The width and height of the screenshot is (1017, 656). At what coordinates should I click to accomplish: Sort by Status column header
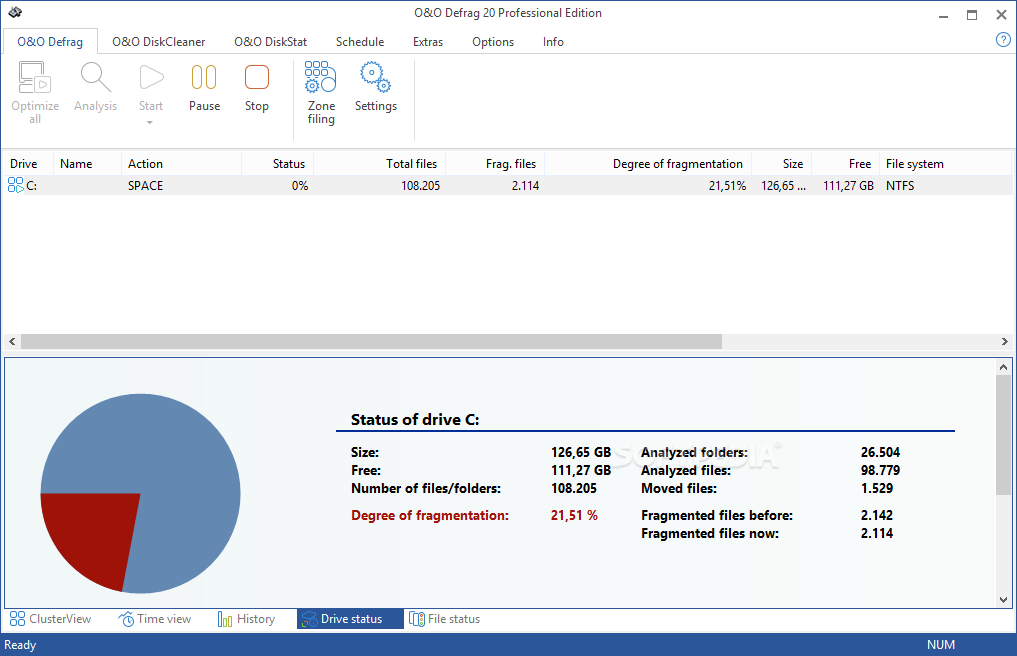(278, 164)
